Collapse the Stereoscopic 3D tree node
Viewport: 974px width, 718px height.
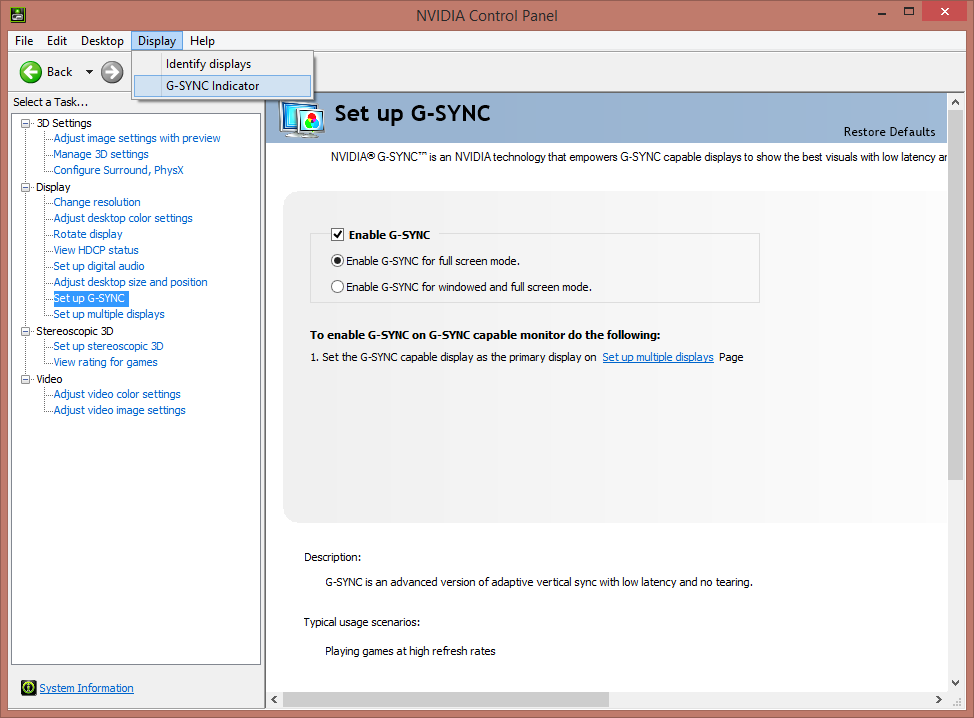point(26,331)
